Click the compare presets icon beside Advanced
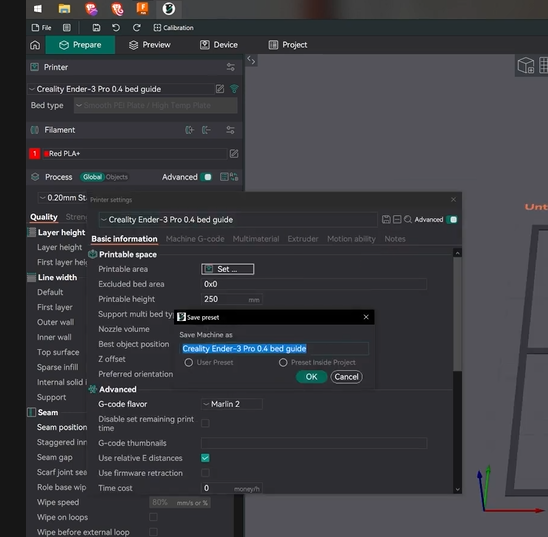Image resolution: width=548 pixels, height=537 pixels. pos(234,177)
